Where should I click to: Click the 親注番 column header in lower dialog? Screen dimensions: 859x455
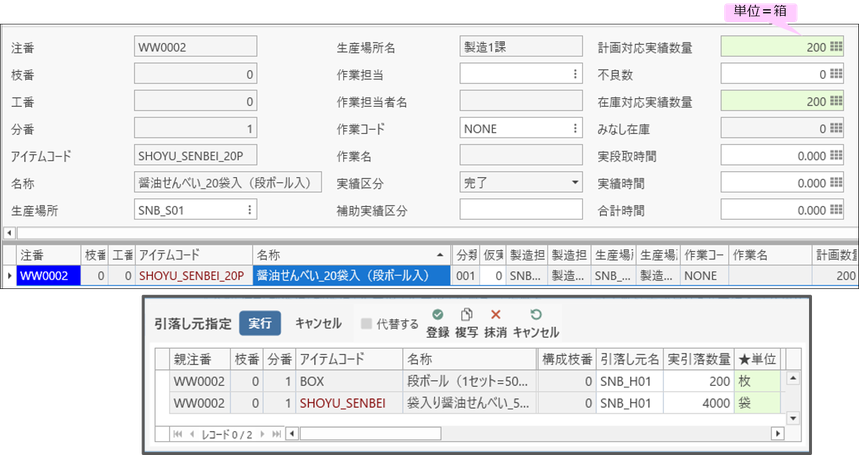click(200, 359)
